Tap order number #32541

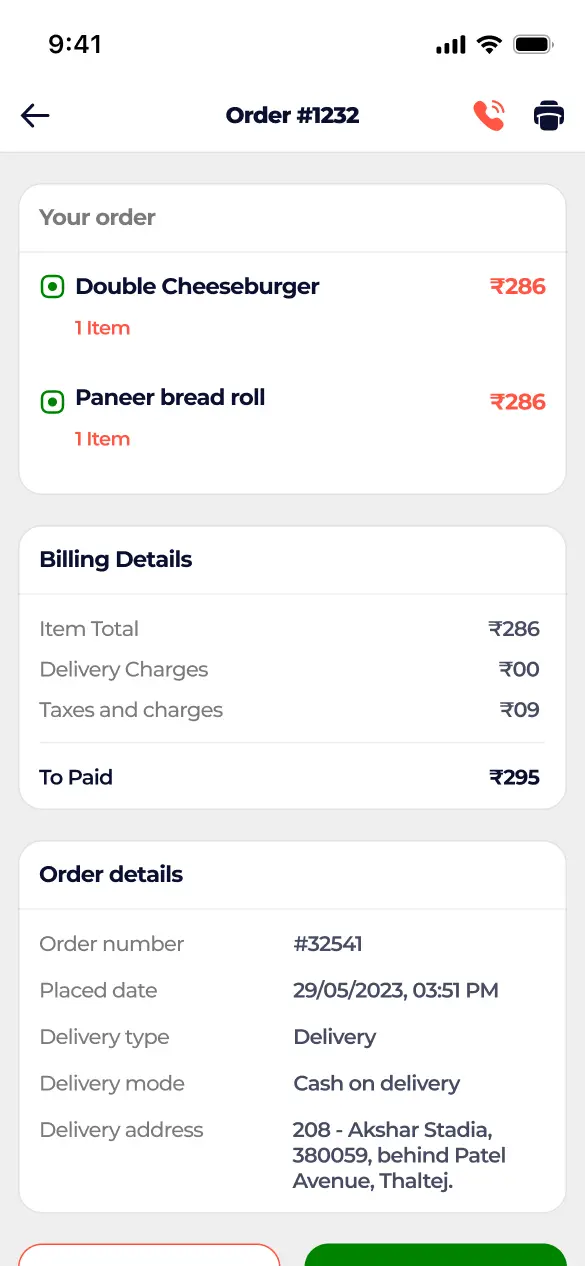click(x=328, y=944)
